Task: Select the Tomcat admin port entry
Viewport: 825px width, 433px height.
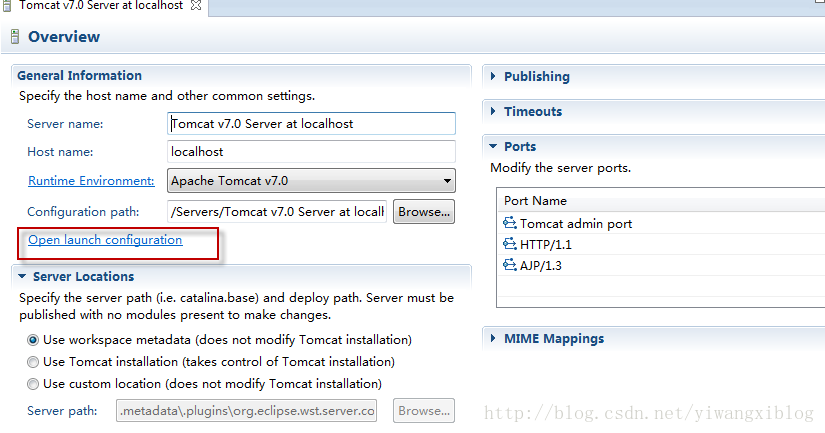Action: (576, 224)
